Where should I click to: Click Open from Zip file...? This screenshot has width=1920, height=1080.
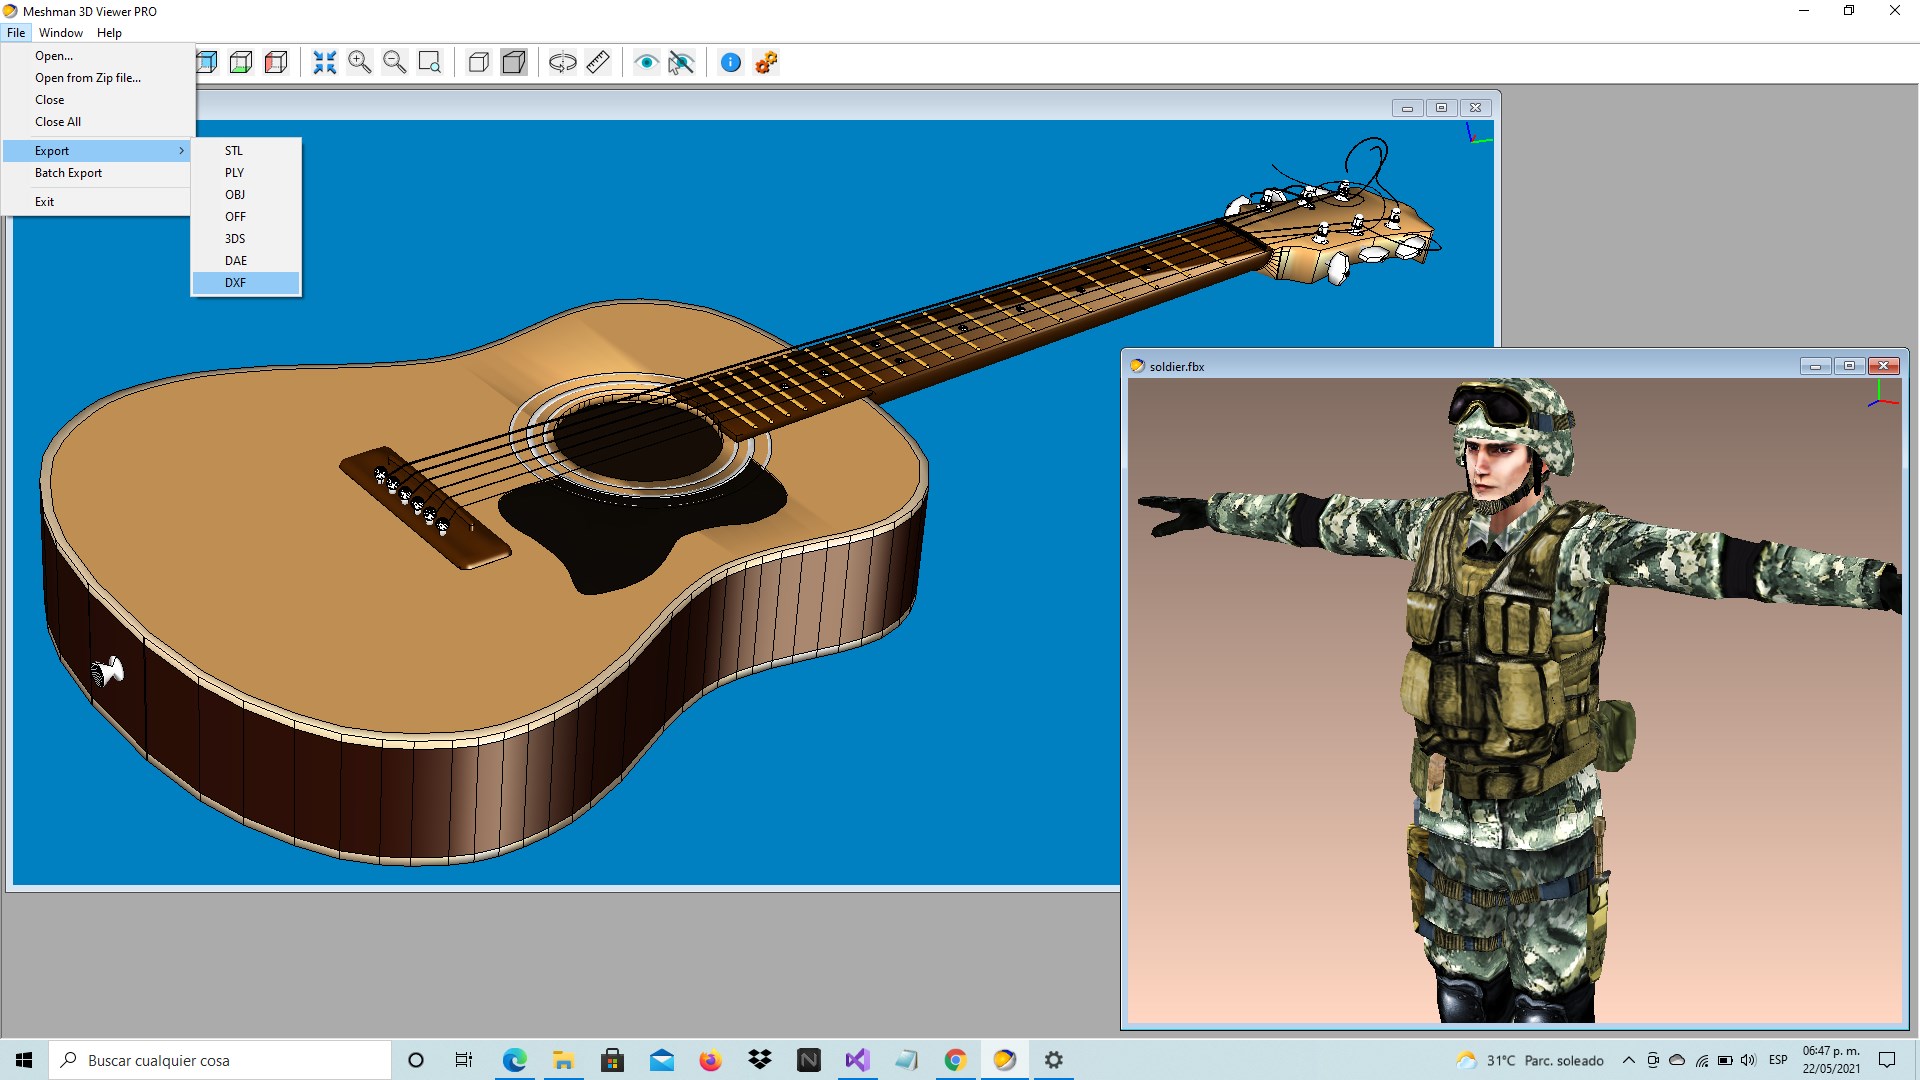[88, 78]
